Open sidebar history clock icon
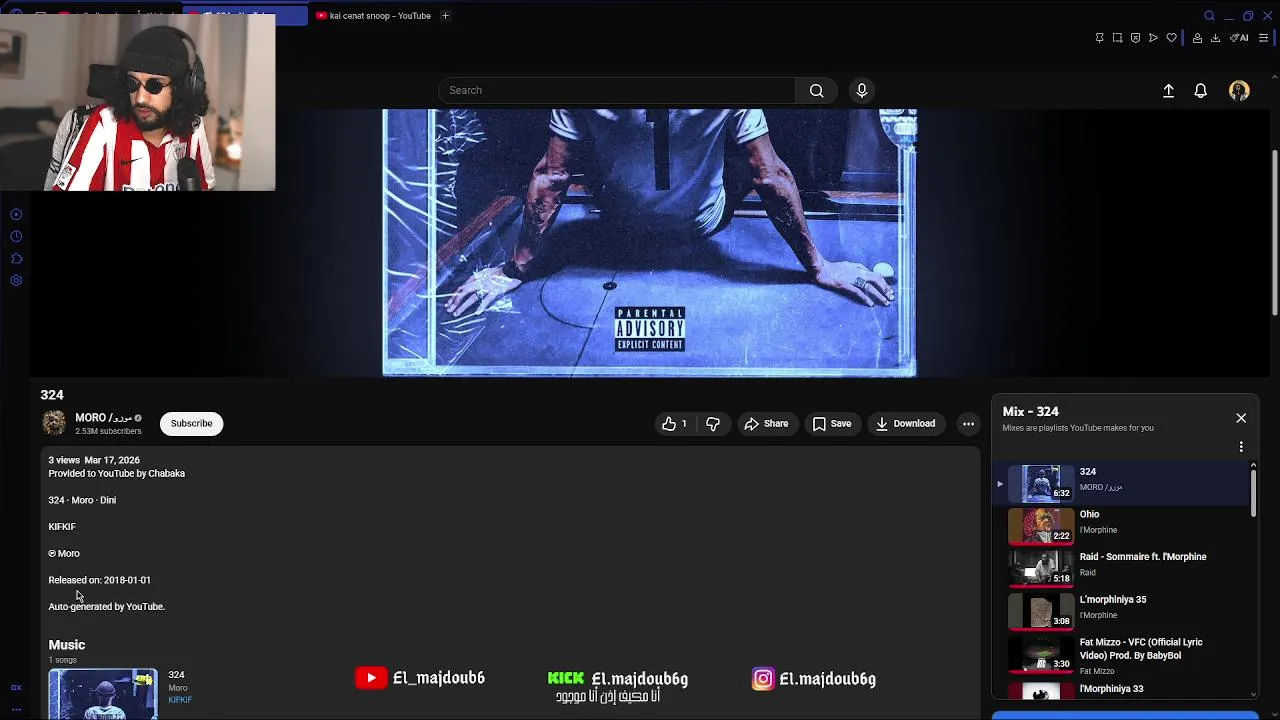The image size is (1280, 720). (x=16, y=236)
